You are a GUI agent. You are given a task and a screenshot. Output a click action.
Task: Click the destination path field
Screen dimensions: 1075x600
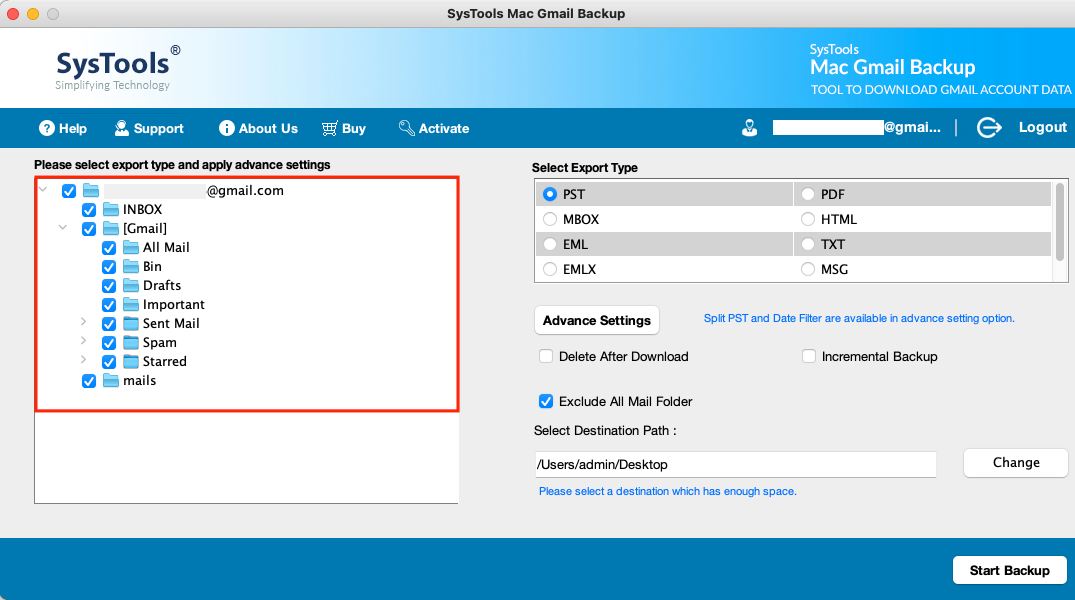[x=735, y=464]
